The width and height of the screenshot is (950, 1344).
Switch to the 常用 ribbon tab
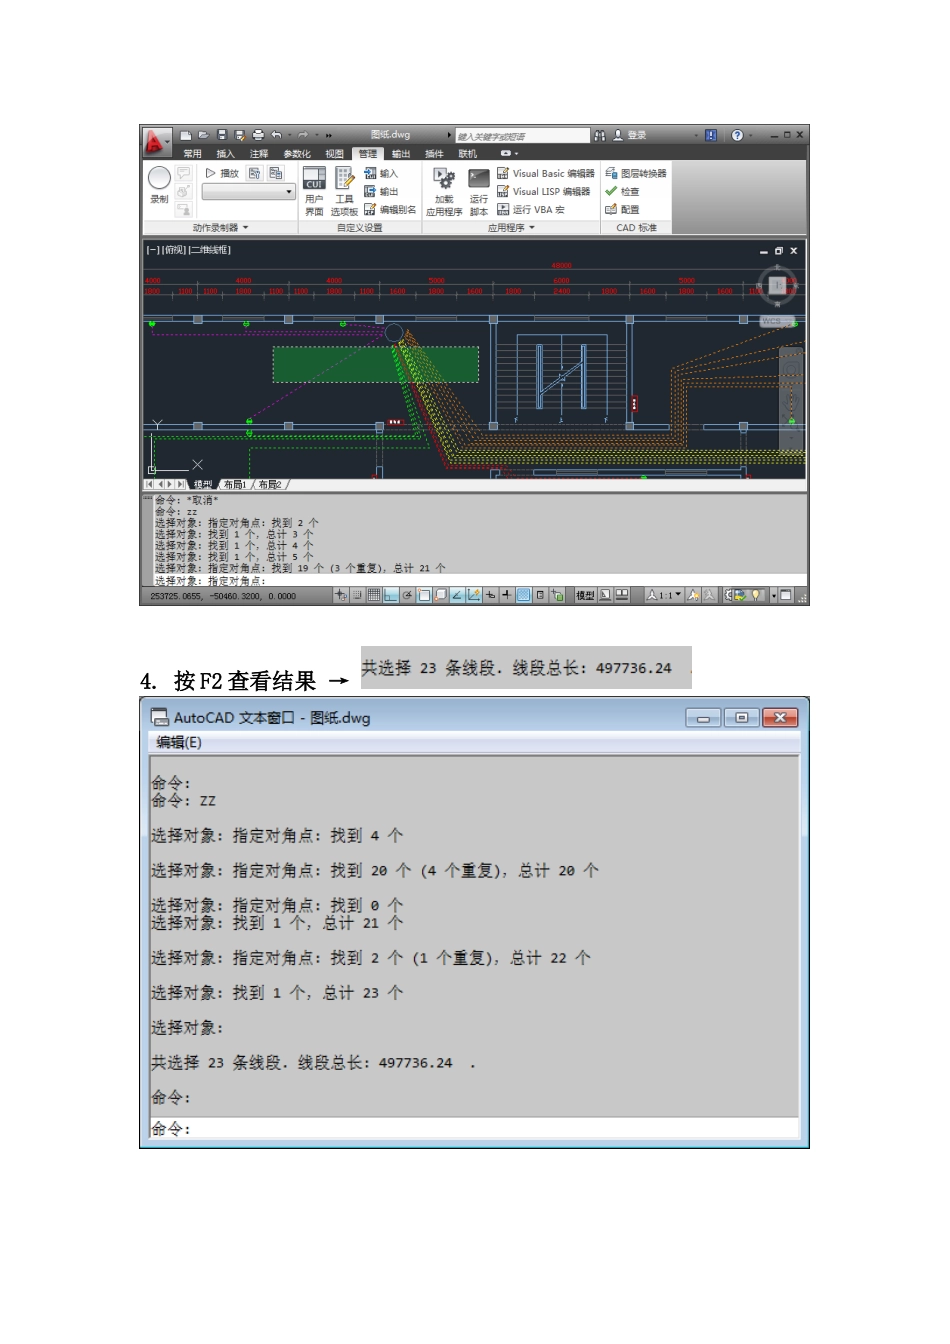click(193, 154)
